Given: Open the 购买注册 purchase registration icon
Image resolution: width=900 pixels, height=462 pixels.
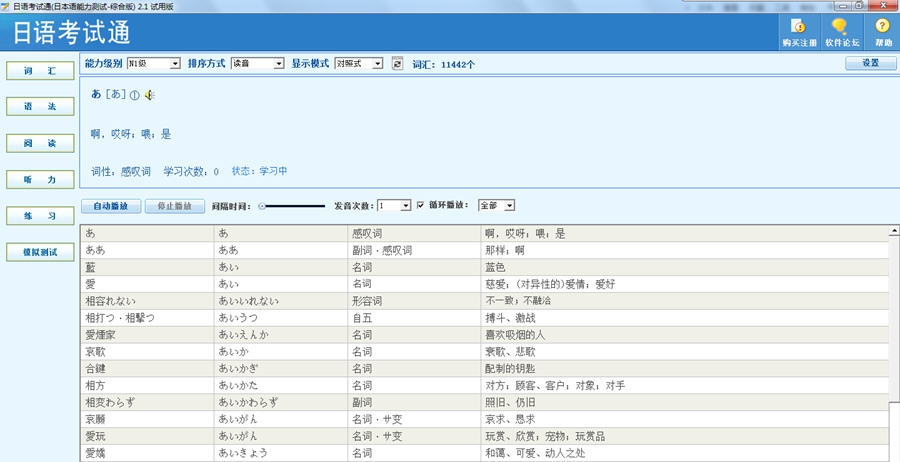Looking at the screenshot, I should tap(800, 32).
